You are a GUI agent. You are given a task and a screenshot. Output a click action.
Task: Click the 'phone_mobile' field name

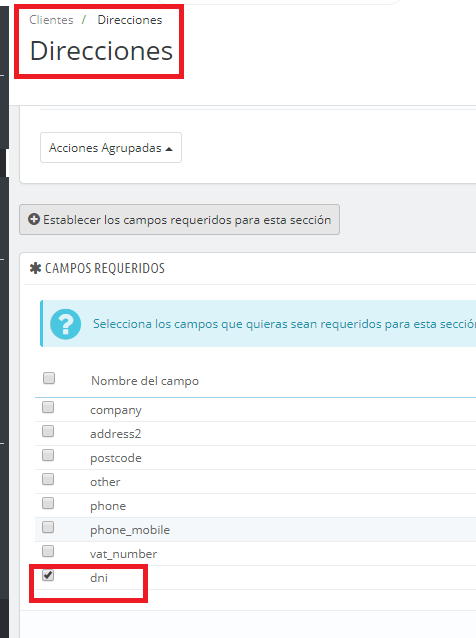click(130, 530)
